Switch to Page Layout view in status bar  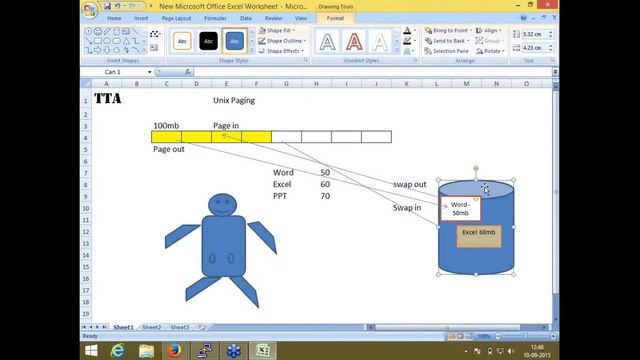point(460,336)
